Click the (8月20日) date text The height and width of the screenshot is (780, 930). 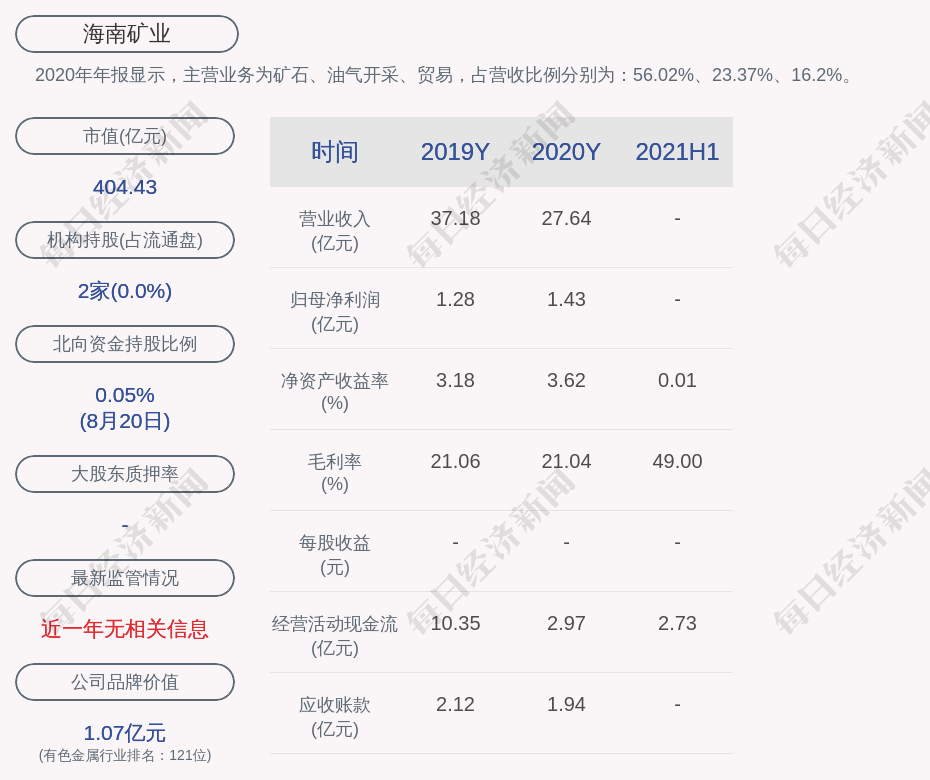point(125,421)
